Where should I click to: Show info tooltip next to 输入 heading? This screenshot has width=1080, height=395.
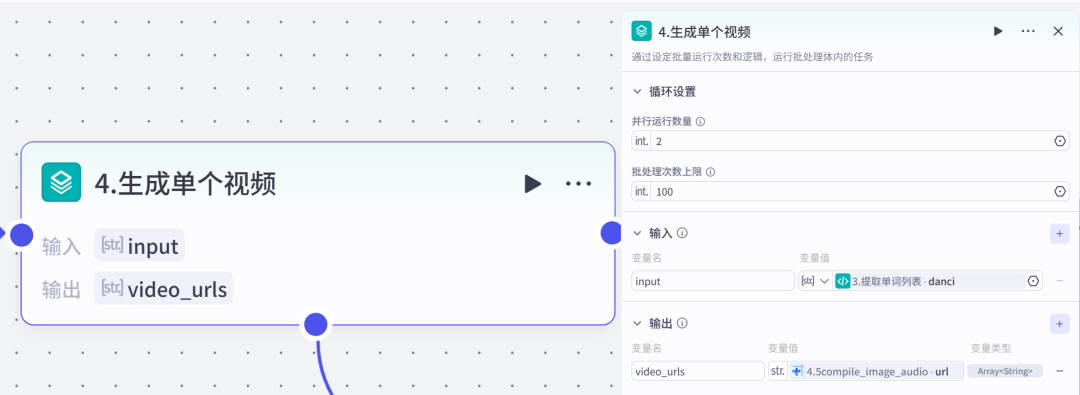683,233
